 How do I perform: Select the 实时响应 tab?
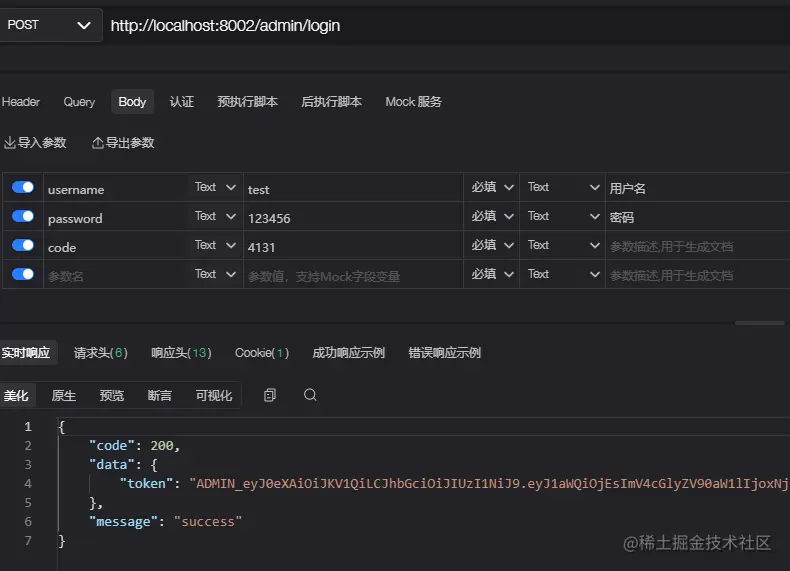(x=26, y=353)
